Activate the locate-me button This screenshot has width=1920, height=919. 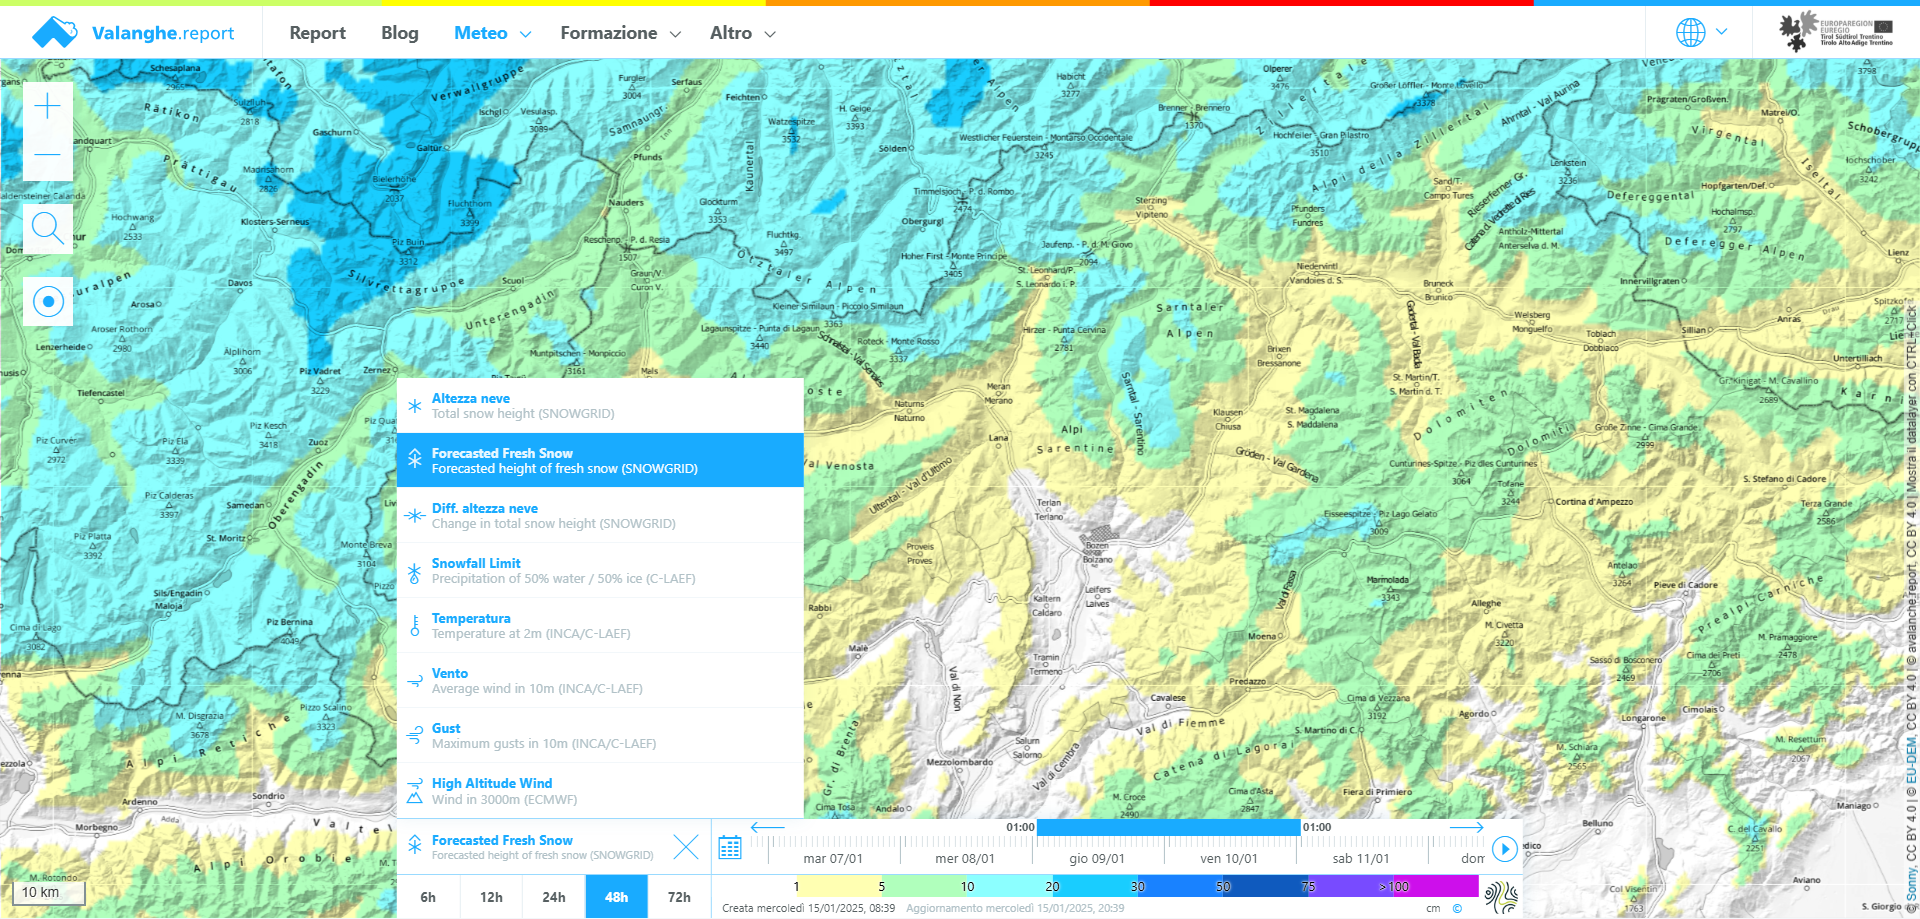coord(48,301)
